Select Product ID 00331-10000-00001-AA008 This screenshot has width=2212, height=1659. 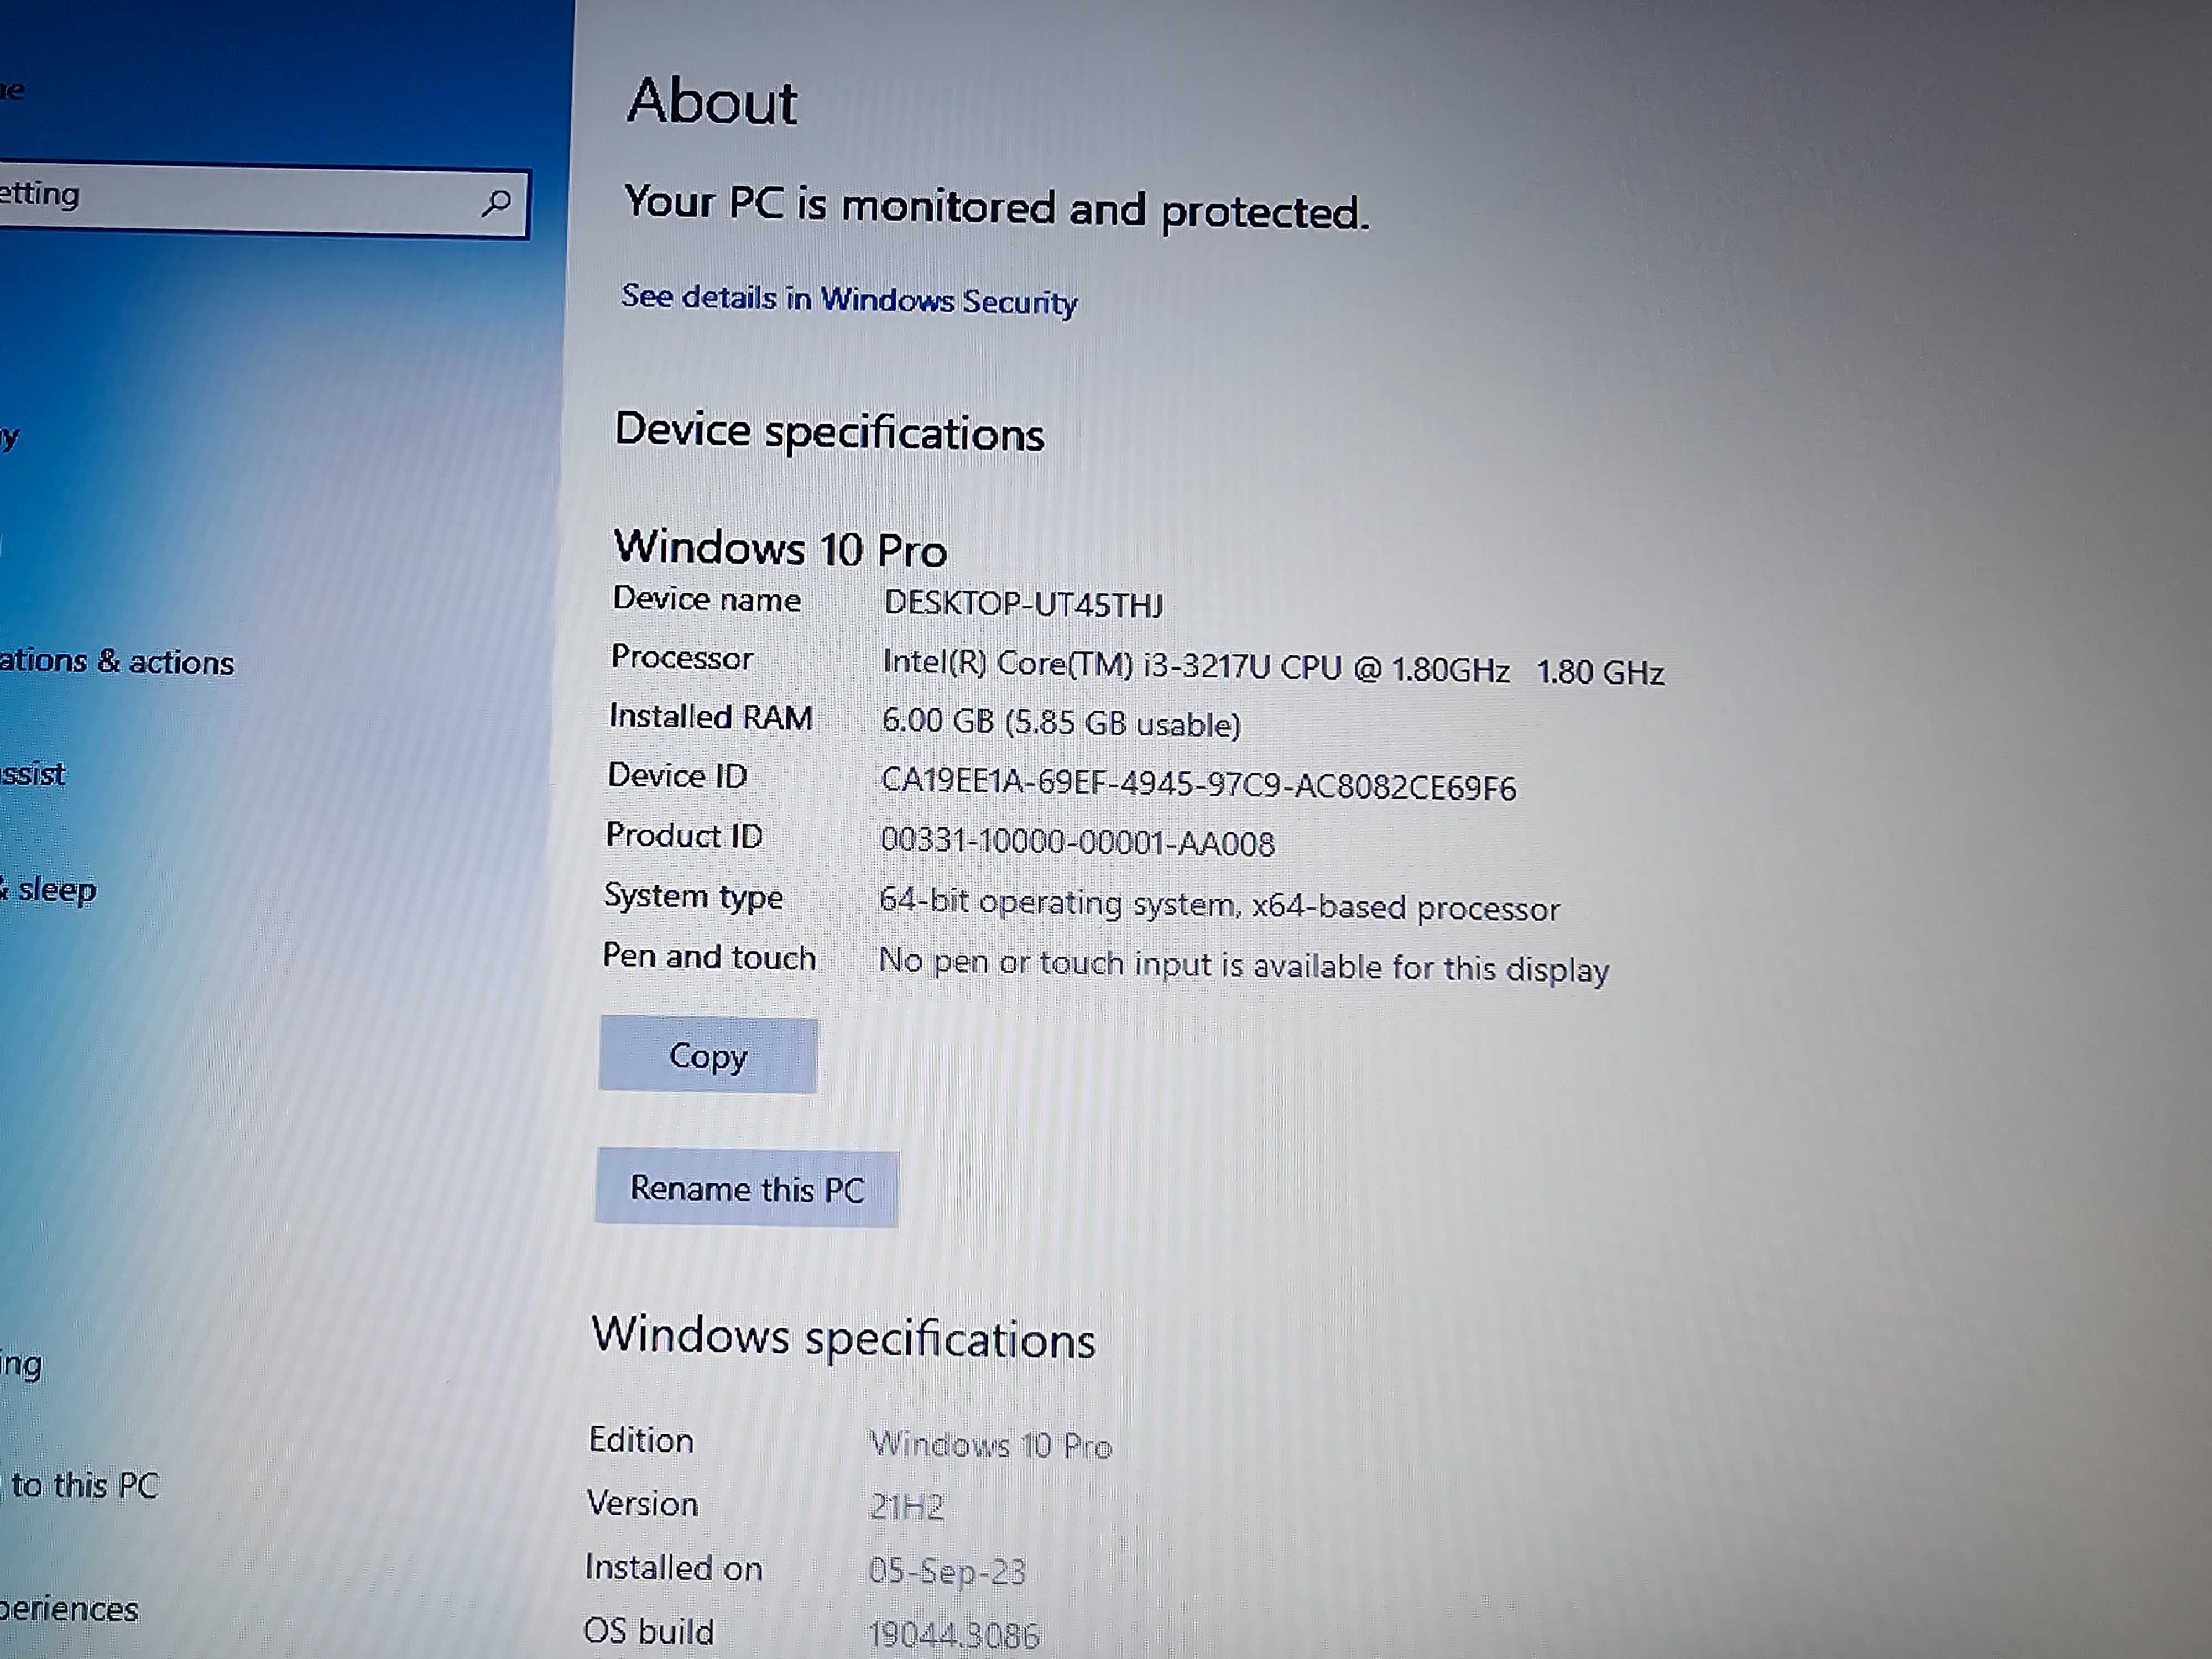tap(1077, 842)
